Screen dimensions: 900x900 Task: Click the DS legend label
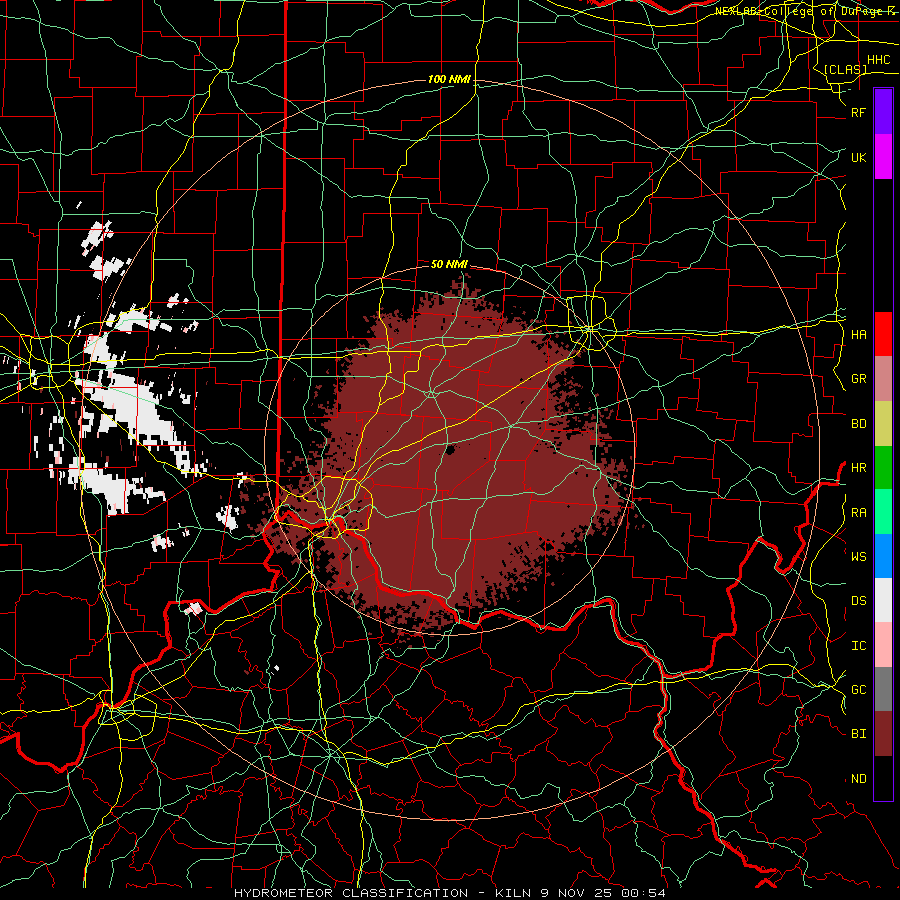click(858, 600)
